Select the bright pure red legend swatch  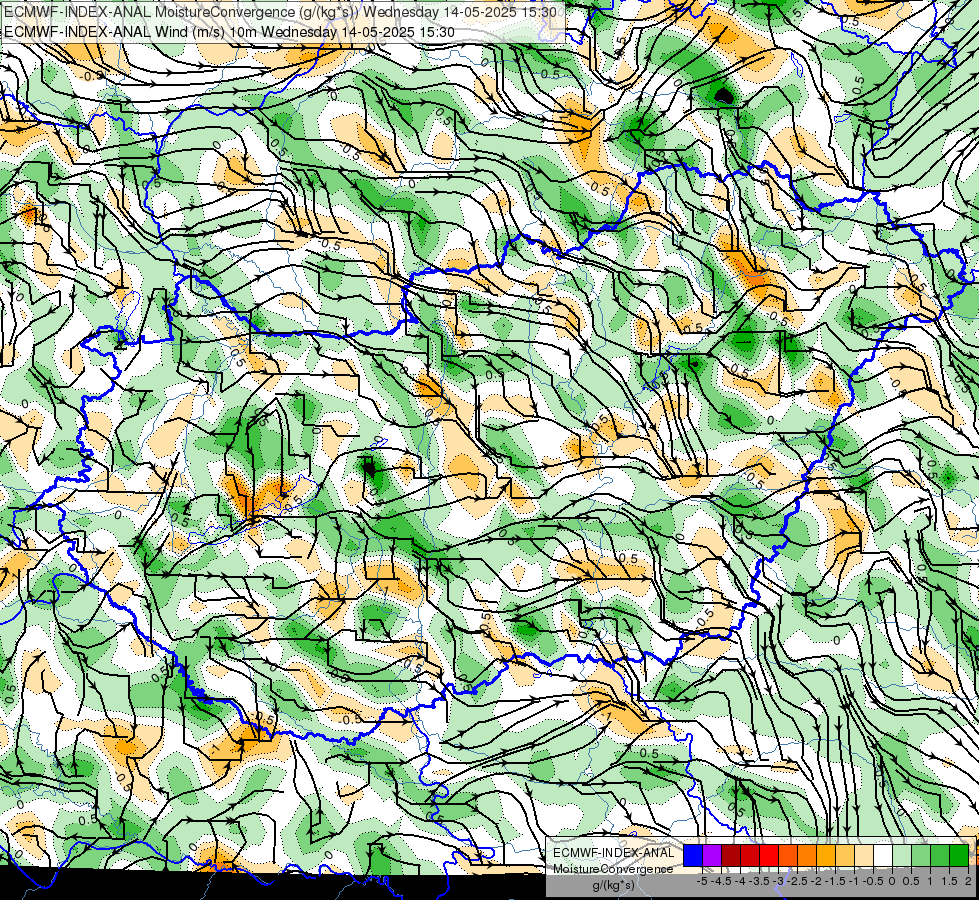[769, 855]
